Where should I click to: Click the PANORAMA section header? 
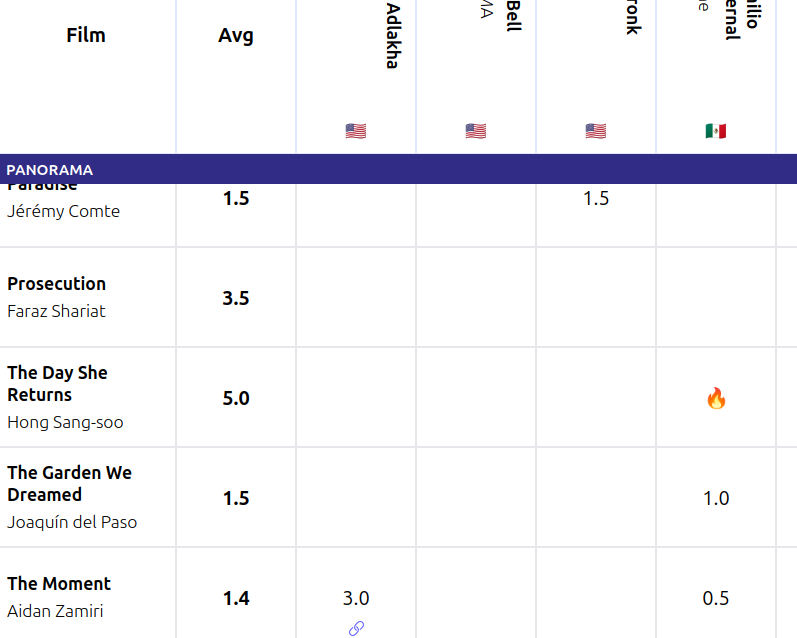coord(50,170)
